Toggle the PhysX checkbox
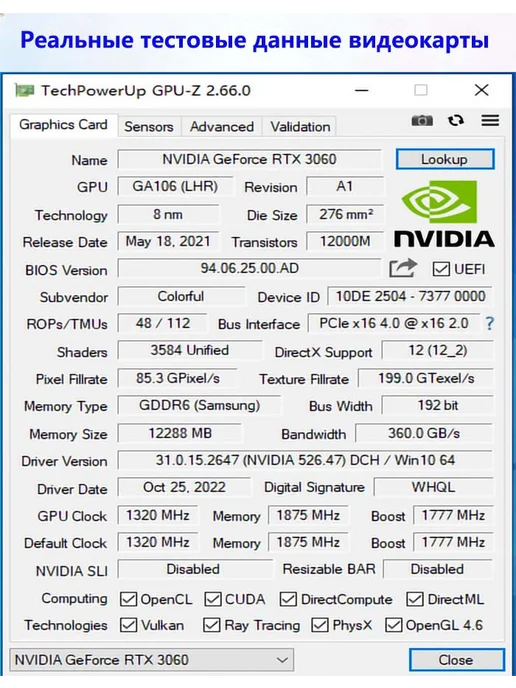Viewport: 516px width, 688px height. tap(320, 625)
